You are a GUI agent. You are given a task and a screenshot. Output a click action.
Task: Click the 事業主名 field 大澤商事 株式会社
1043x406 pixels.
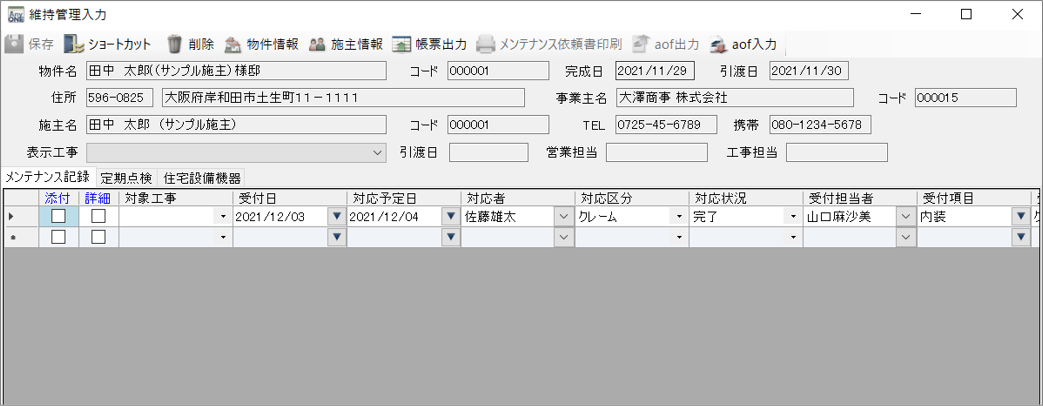(734, 98)
